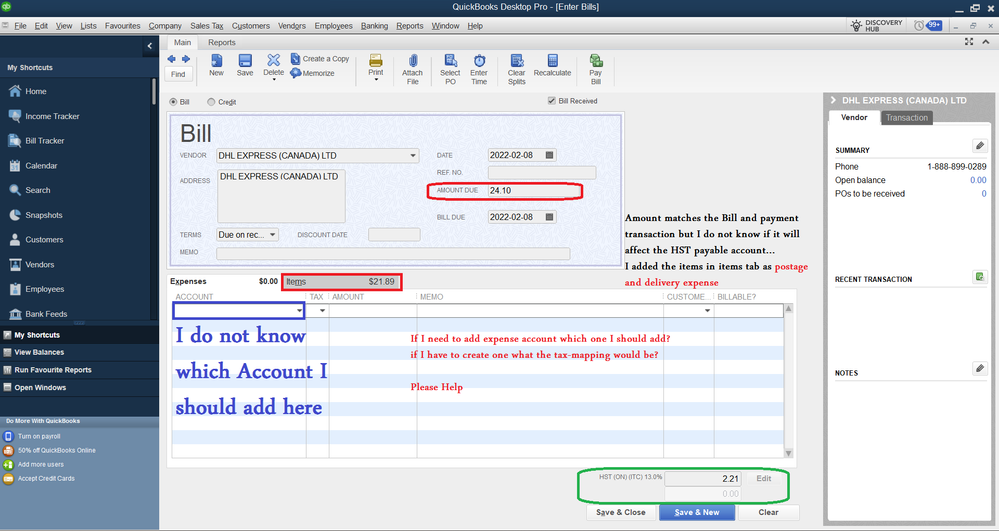Edit vendor summary with pencil icon

pos(980,146)
